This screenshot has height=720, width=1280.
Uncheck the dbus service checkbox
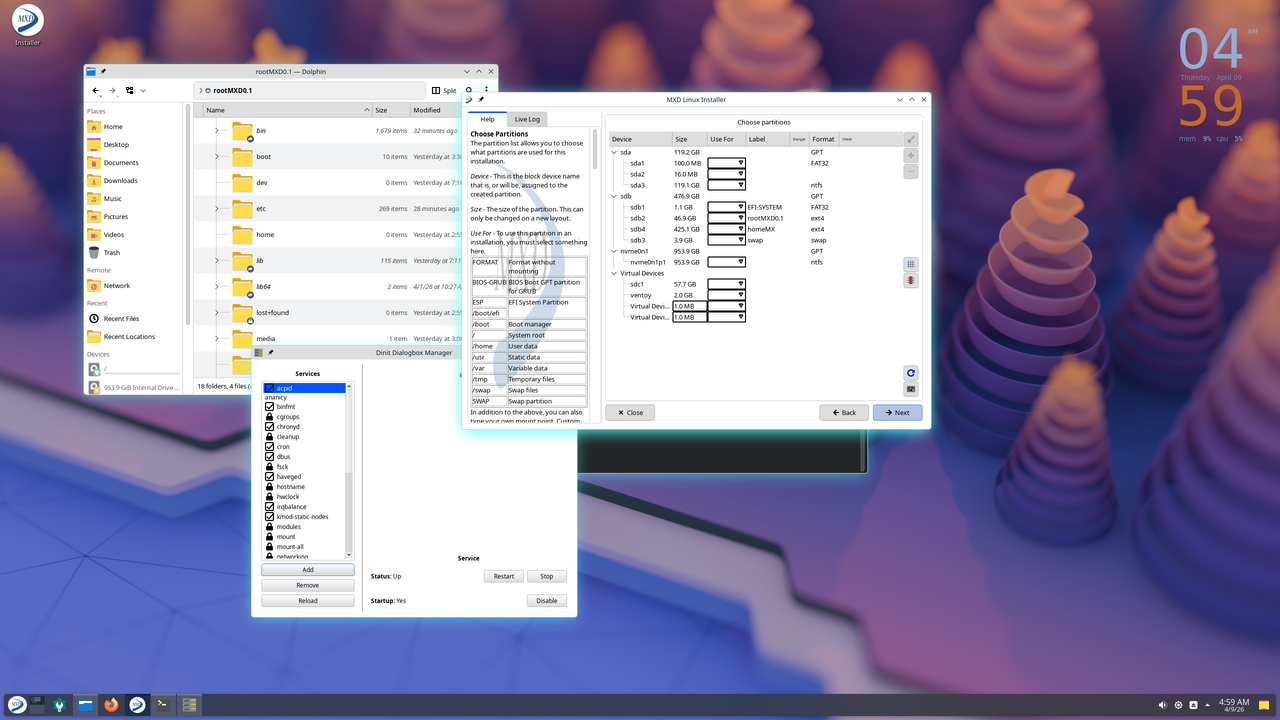pos(270,456)
